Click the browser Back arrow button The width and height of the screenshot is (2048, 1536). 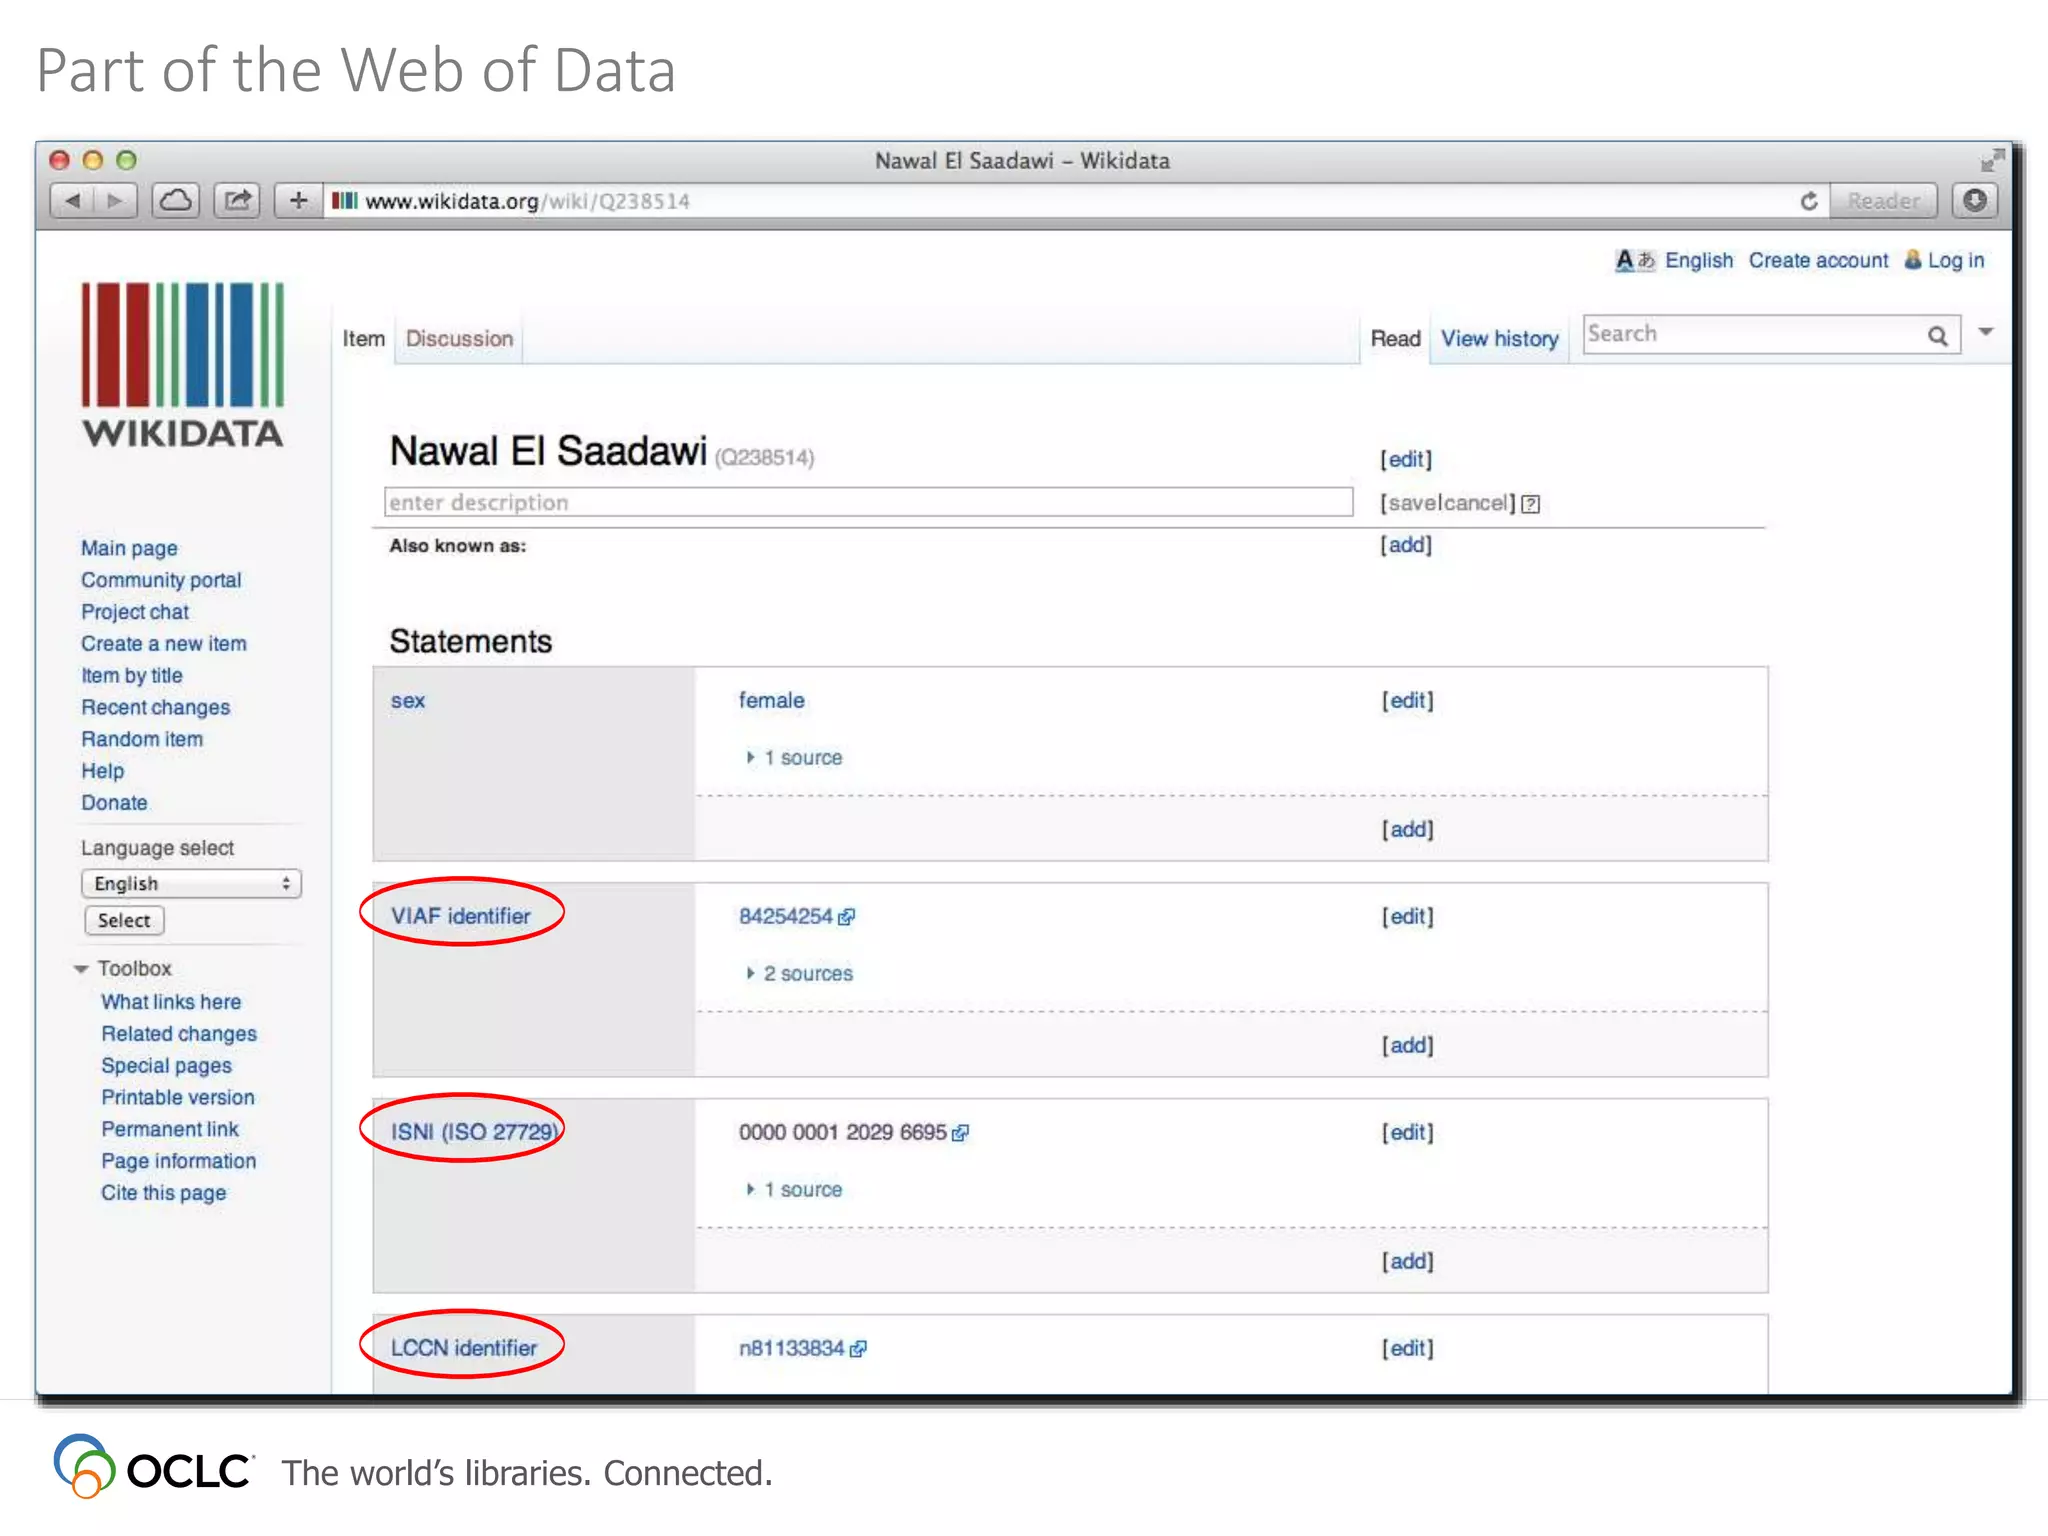click(x=71, y=201)
